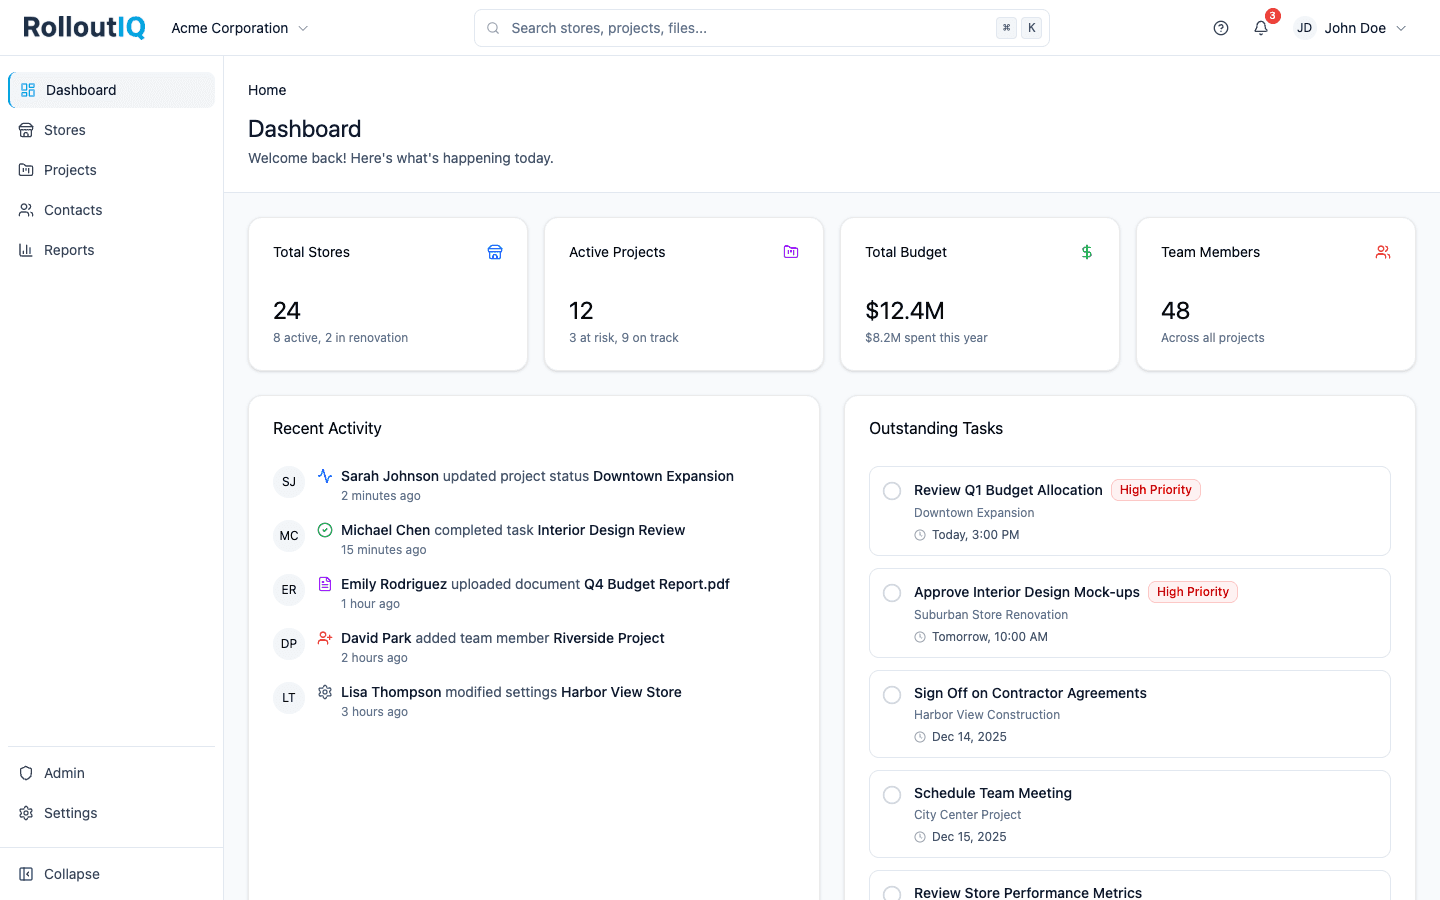Click the project folder icon on Active Projects card
The width and height of the screenshot is (1440, 900).
[791, 252]
